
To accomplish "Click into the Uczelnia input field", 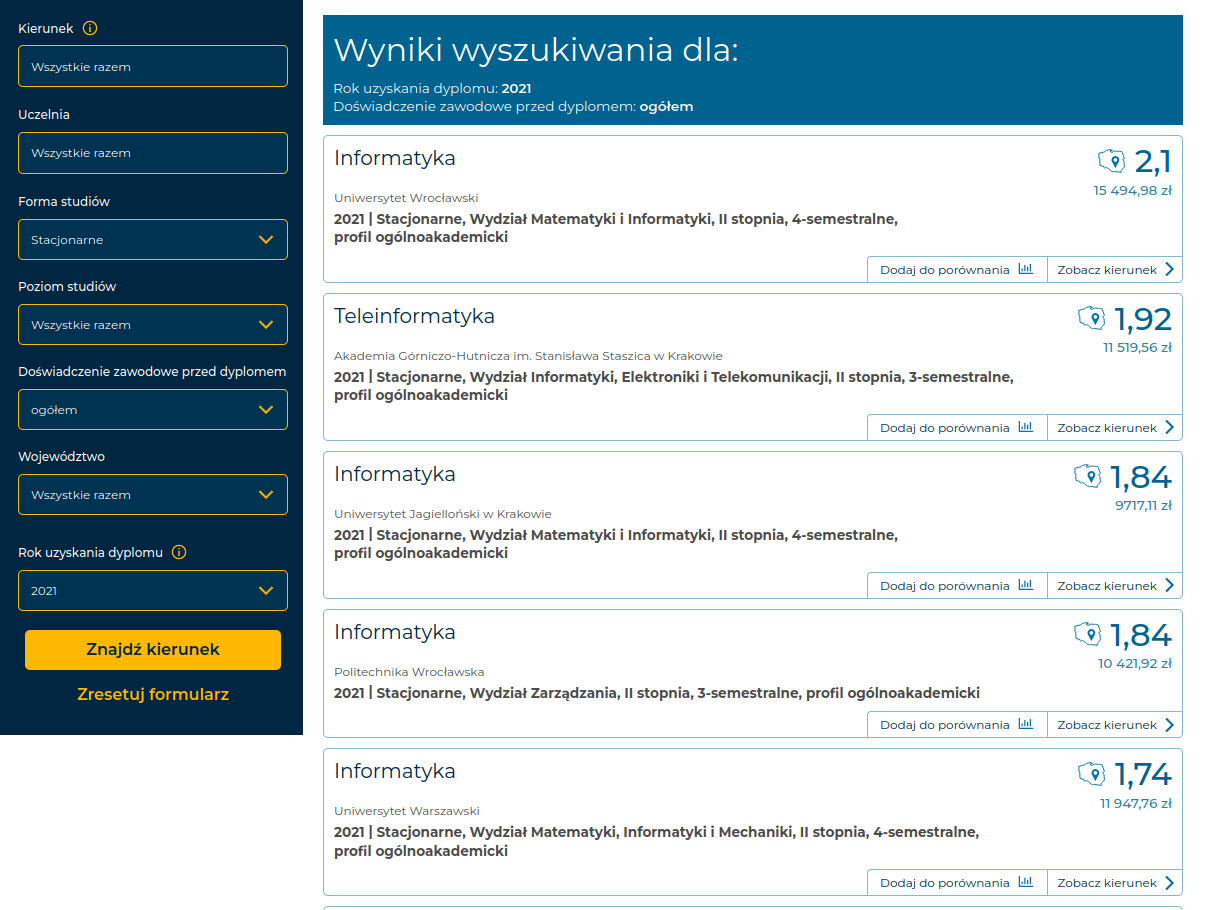I will pyautogui.click(x=153, y=153).
